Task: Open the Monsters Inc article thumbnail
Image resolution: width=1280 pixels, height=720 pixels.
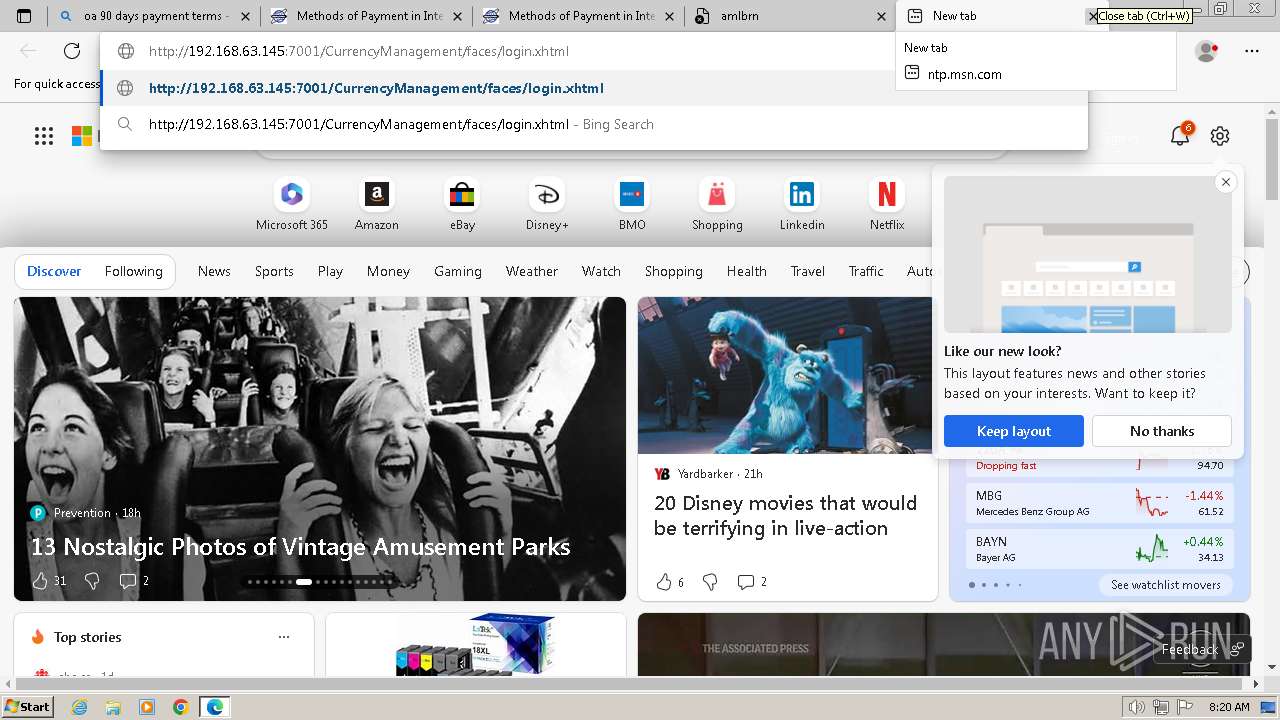Action: coord(788,375)
